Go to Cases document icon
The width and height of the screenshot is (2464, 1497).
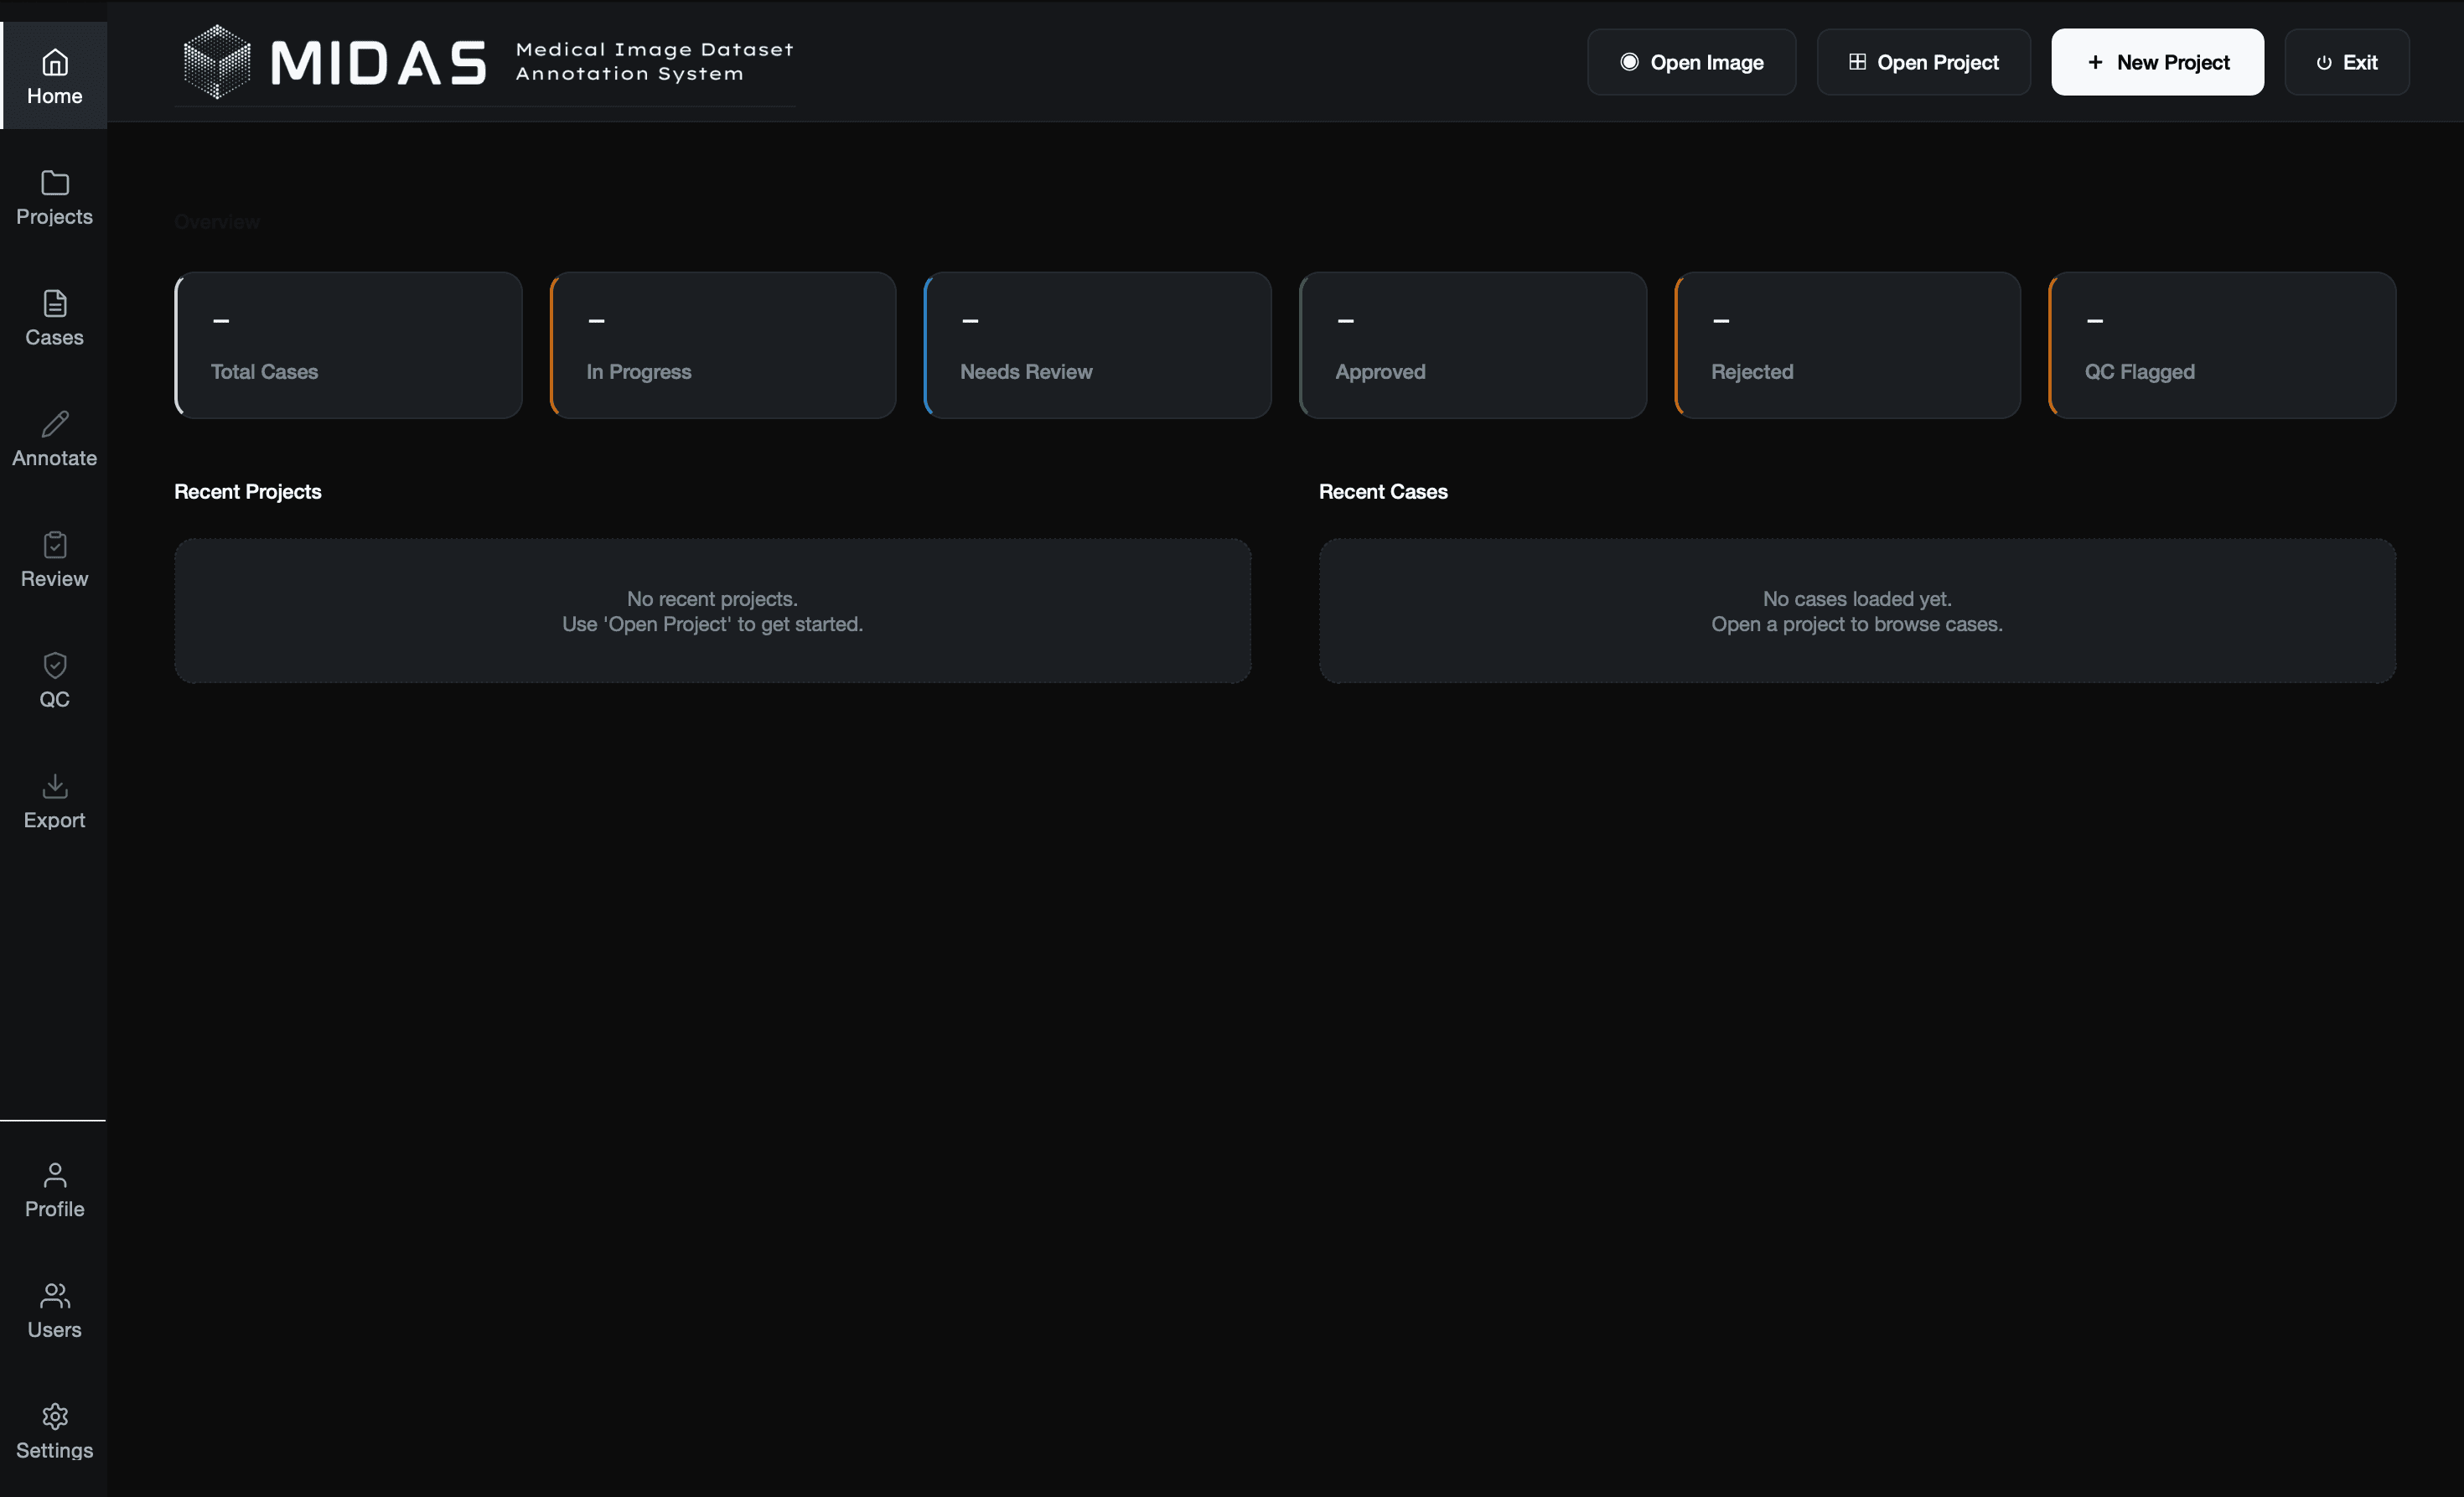pos(54,304)
